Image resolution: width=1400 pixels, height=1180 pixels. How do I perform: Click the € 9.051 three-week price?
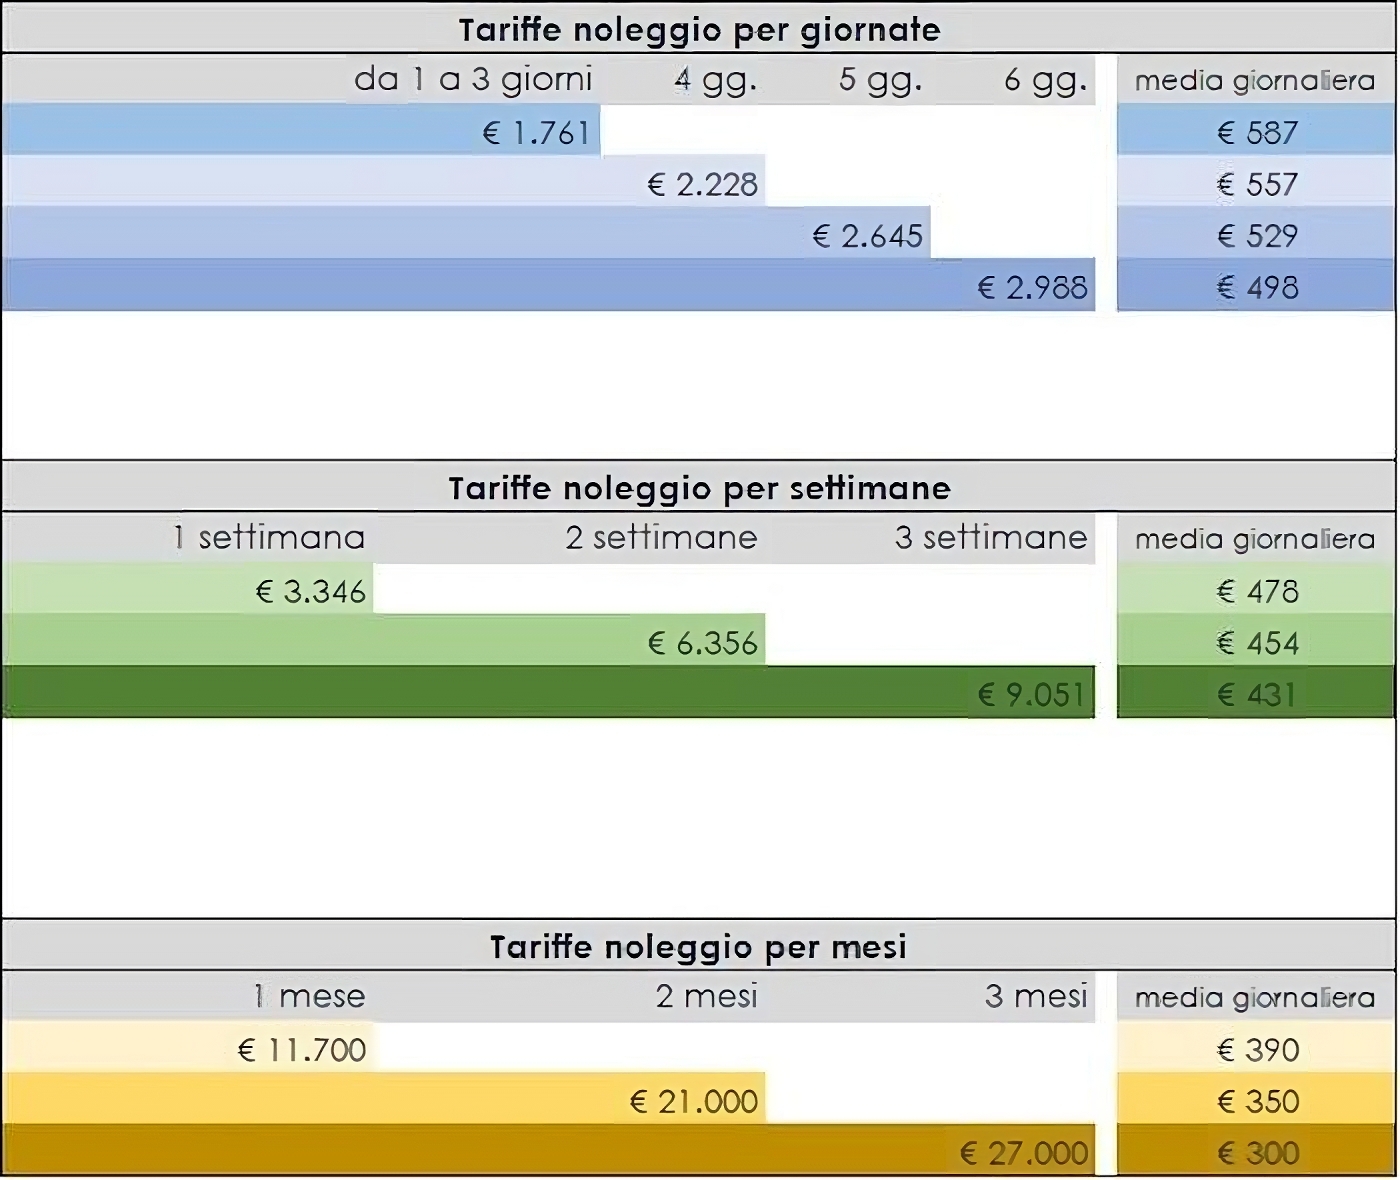[1031, 694]
